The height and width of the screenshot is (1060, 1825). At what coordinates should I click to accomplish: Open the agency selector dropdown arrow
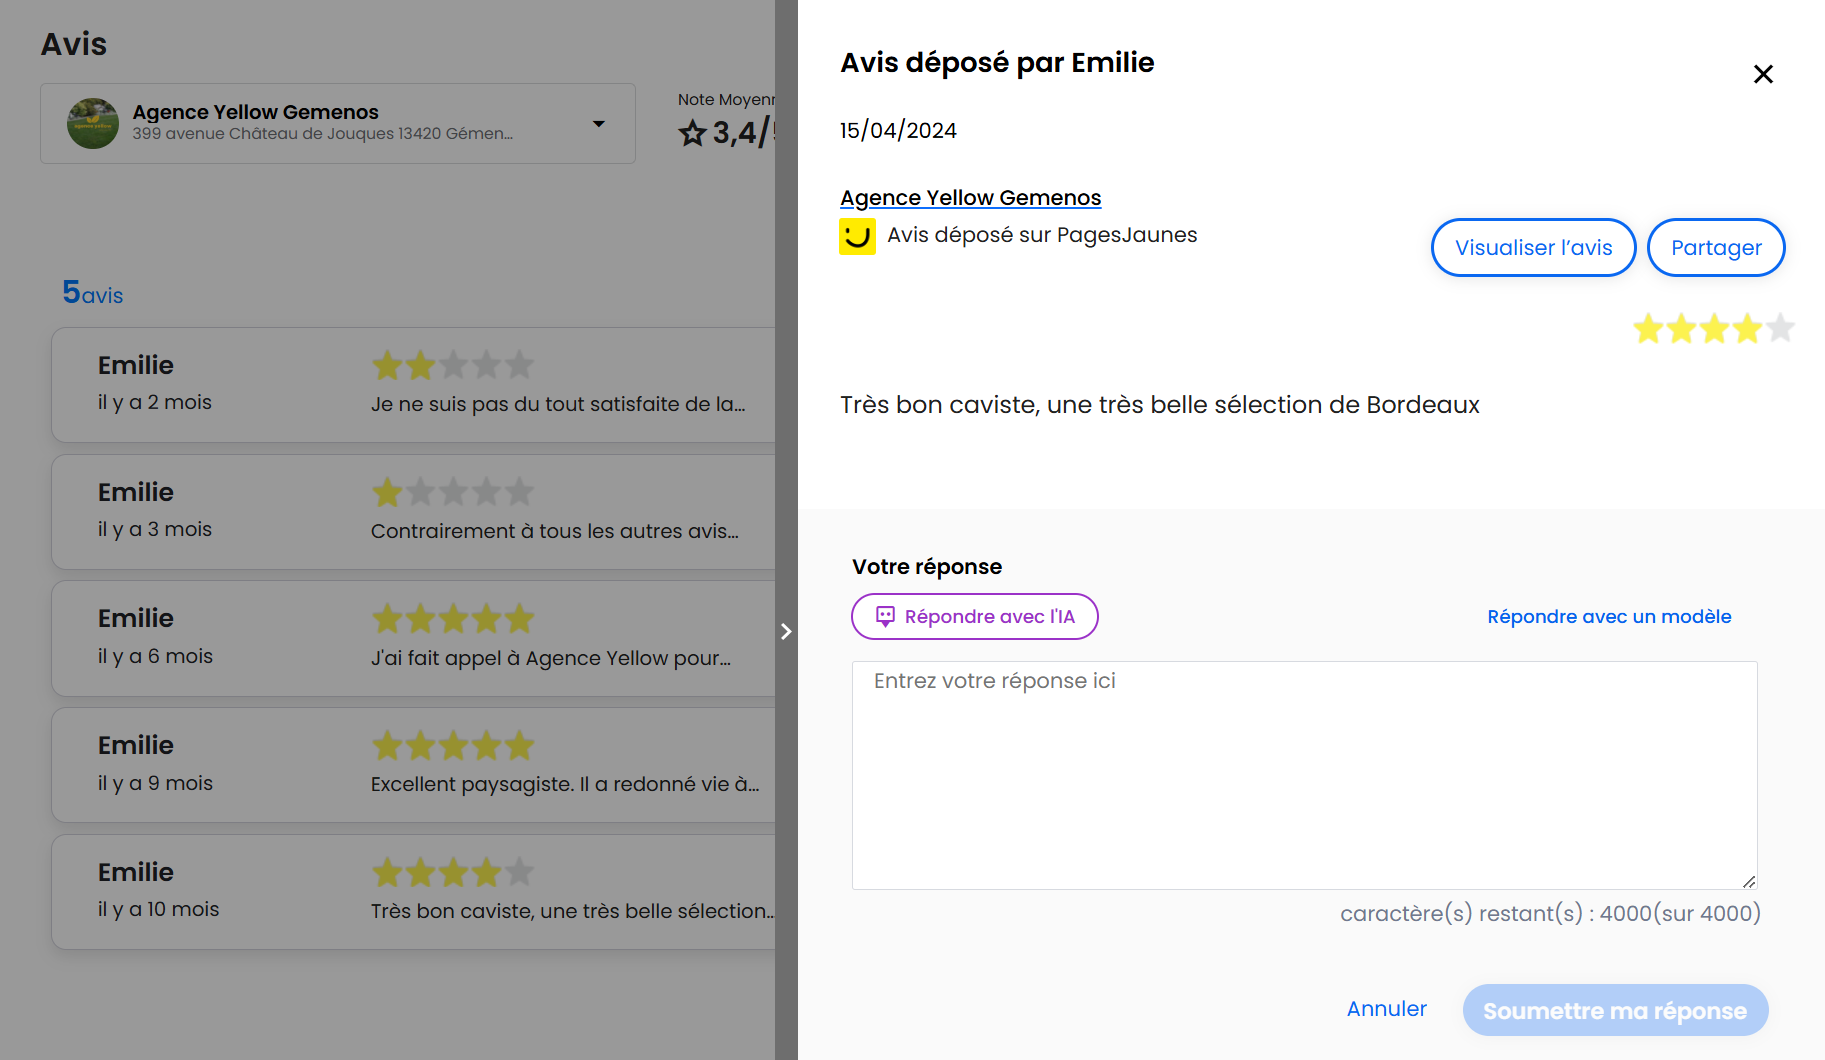598,124
